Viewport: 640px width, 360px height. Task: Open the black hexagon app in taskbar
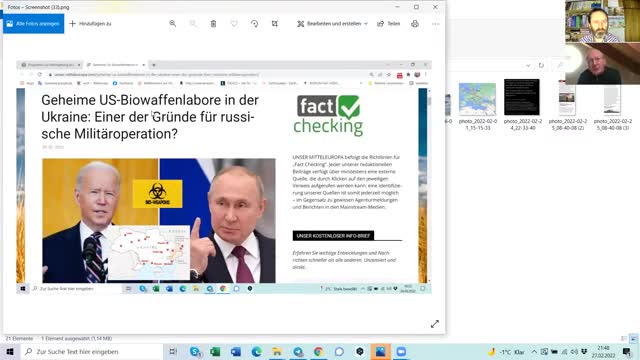[360, 352]
